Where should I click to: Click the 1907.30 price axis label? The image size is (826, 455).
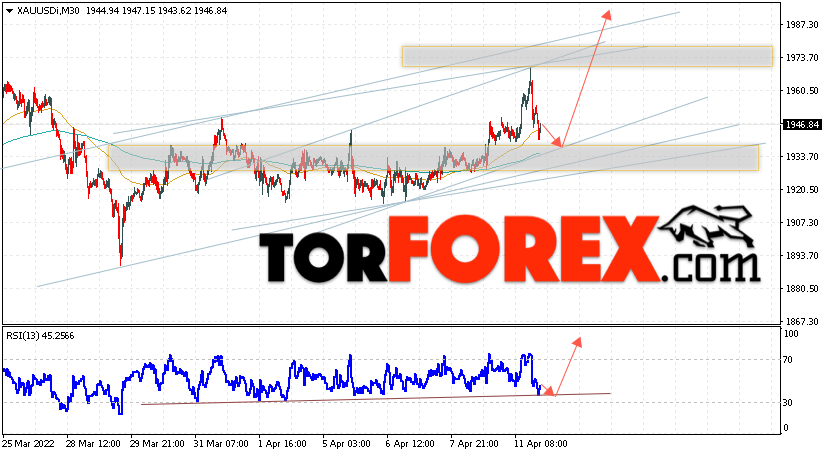point(802,223)
